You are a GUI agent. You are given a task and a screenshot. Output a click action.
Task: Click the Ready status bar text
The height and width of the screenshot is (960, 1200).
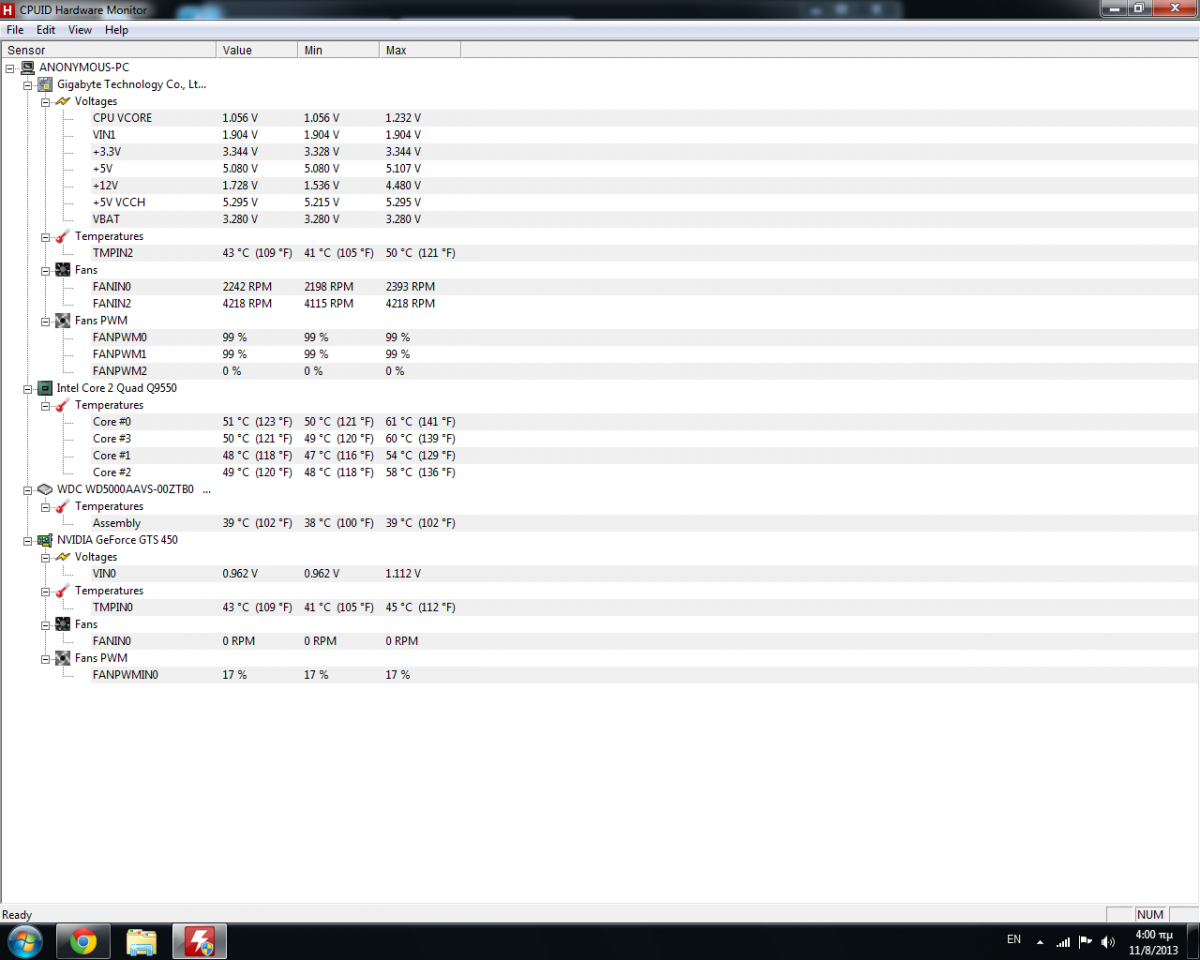[x=17, y=915]
